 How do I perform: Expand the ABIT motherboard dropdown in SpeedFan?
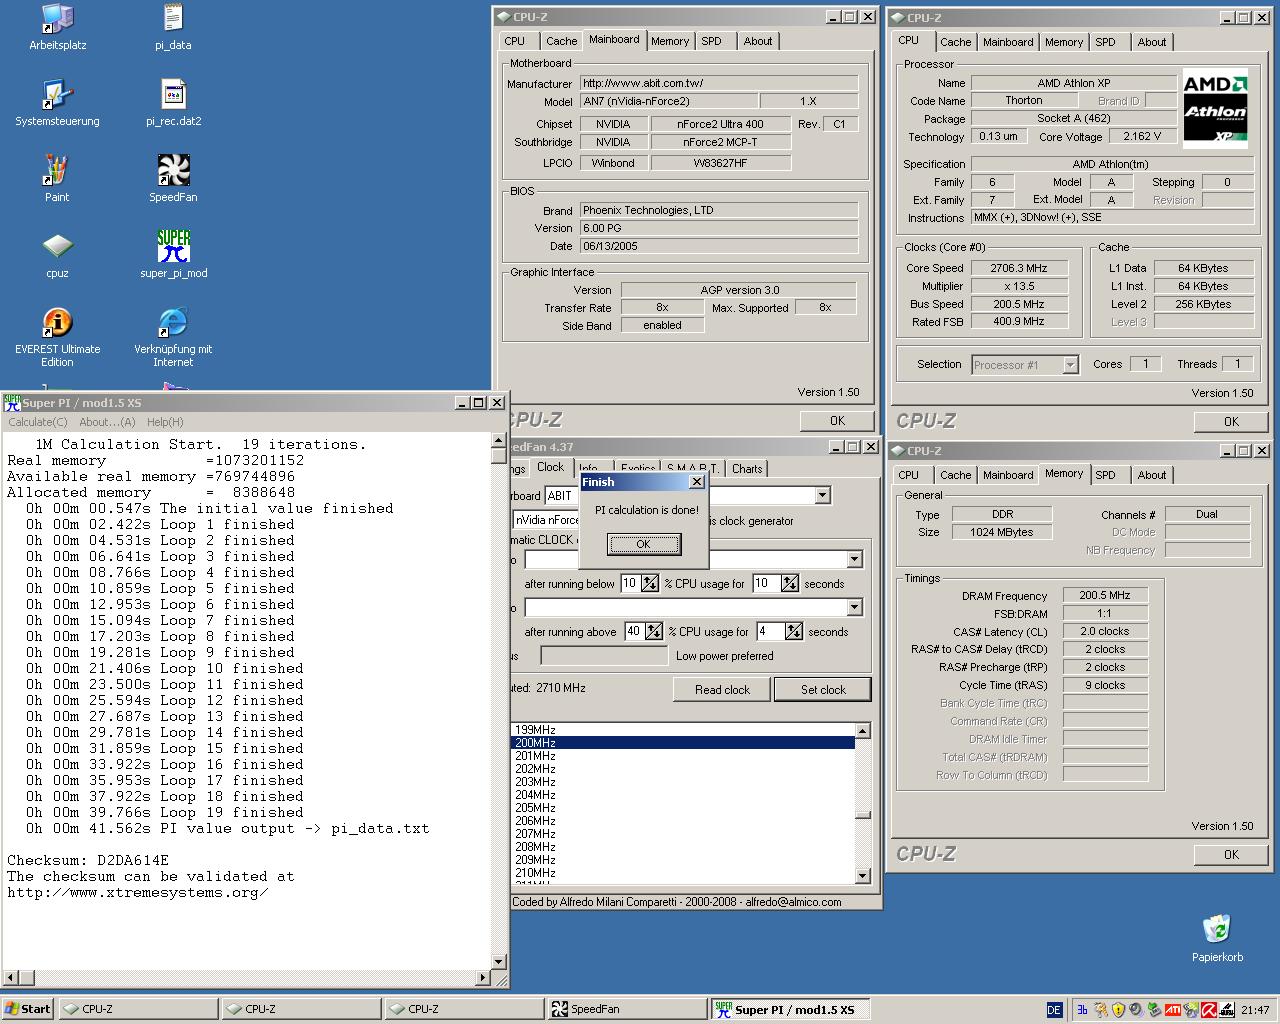tap(822, 495)
